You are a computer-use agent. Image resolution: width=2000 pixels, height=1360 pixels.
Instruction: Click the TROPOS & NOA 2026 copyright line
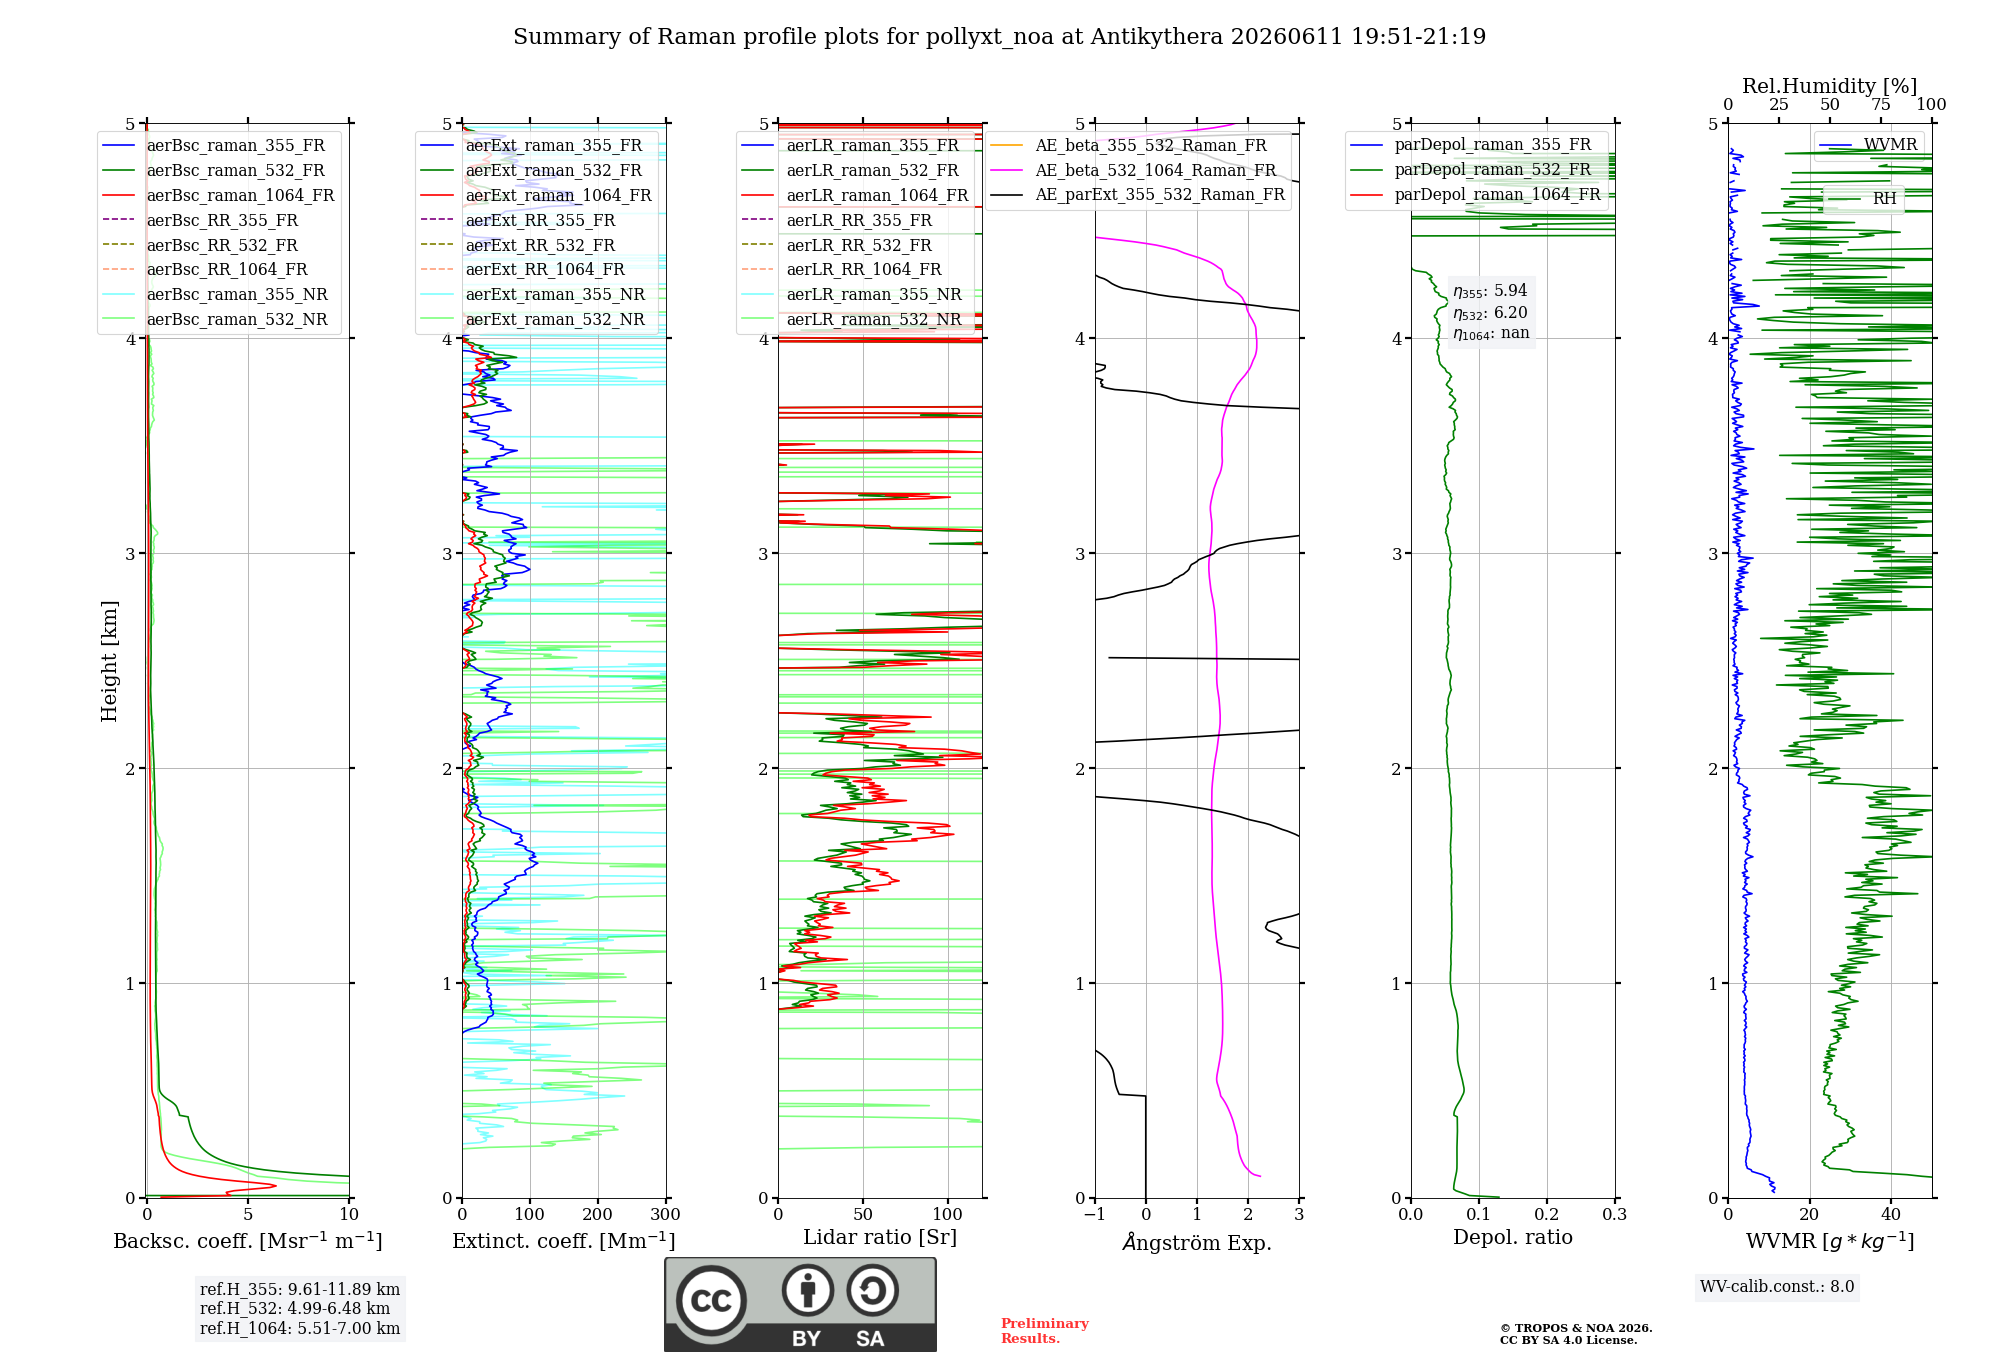1576,1329
